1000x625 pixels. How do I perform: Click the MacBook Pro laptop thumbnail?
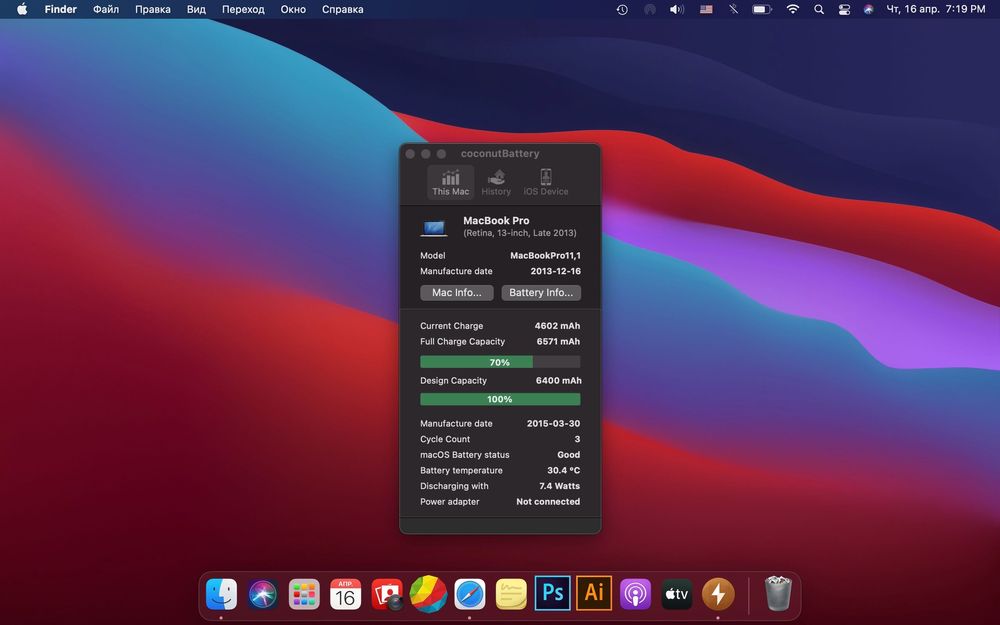click(434, 228)
